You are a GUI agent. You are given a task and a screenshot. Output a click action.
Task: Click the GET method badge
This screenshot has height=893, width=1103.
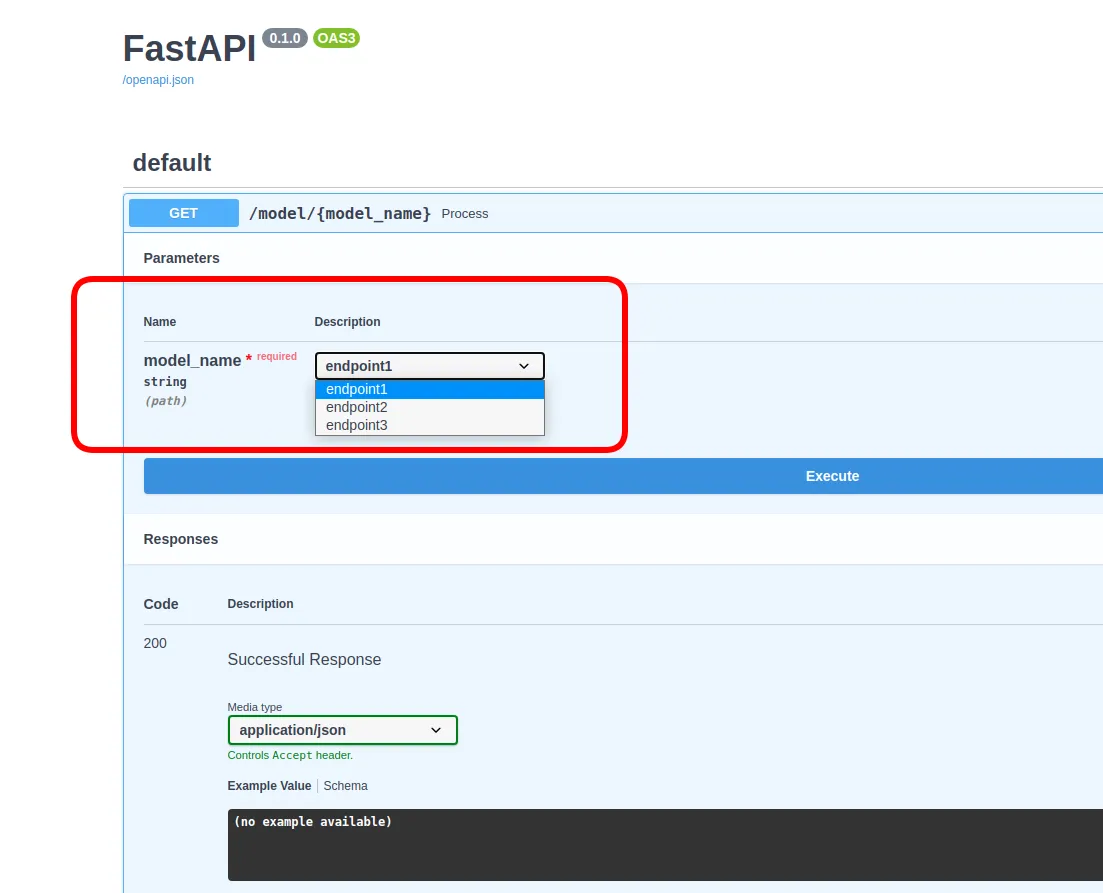coord(184,213)
